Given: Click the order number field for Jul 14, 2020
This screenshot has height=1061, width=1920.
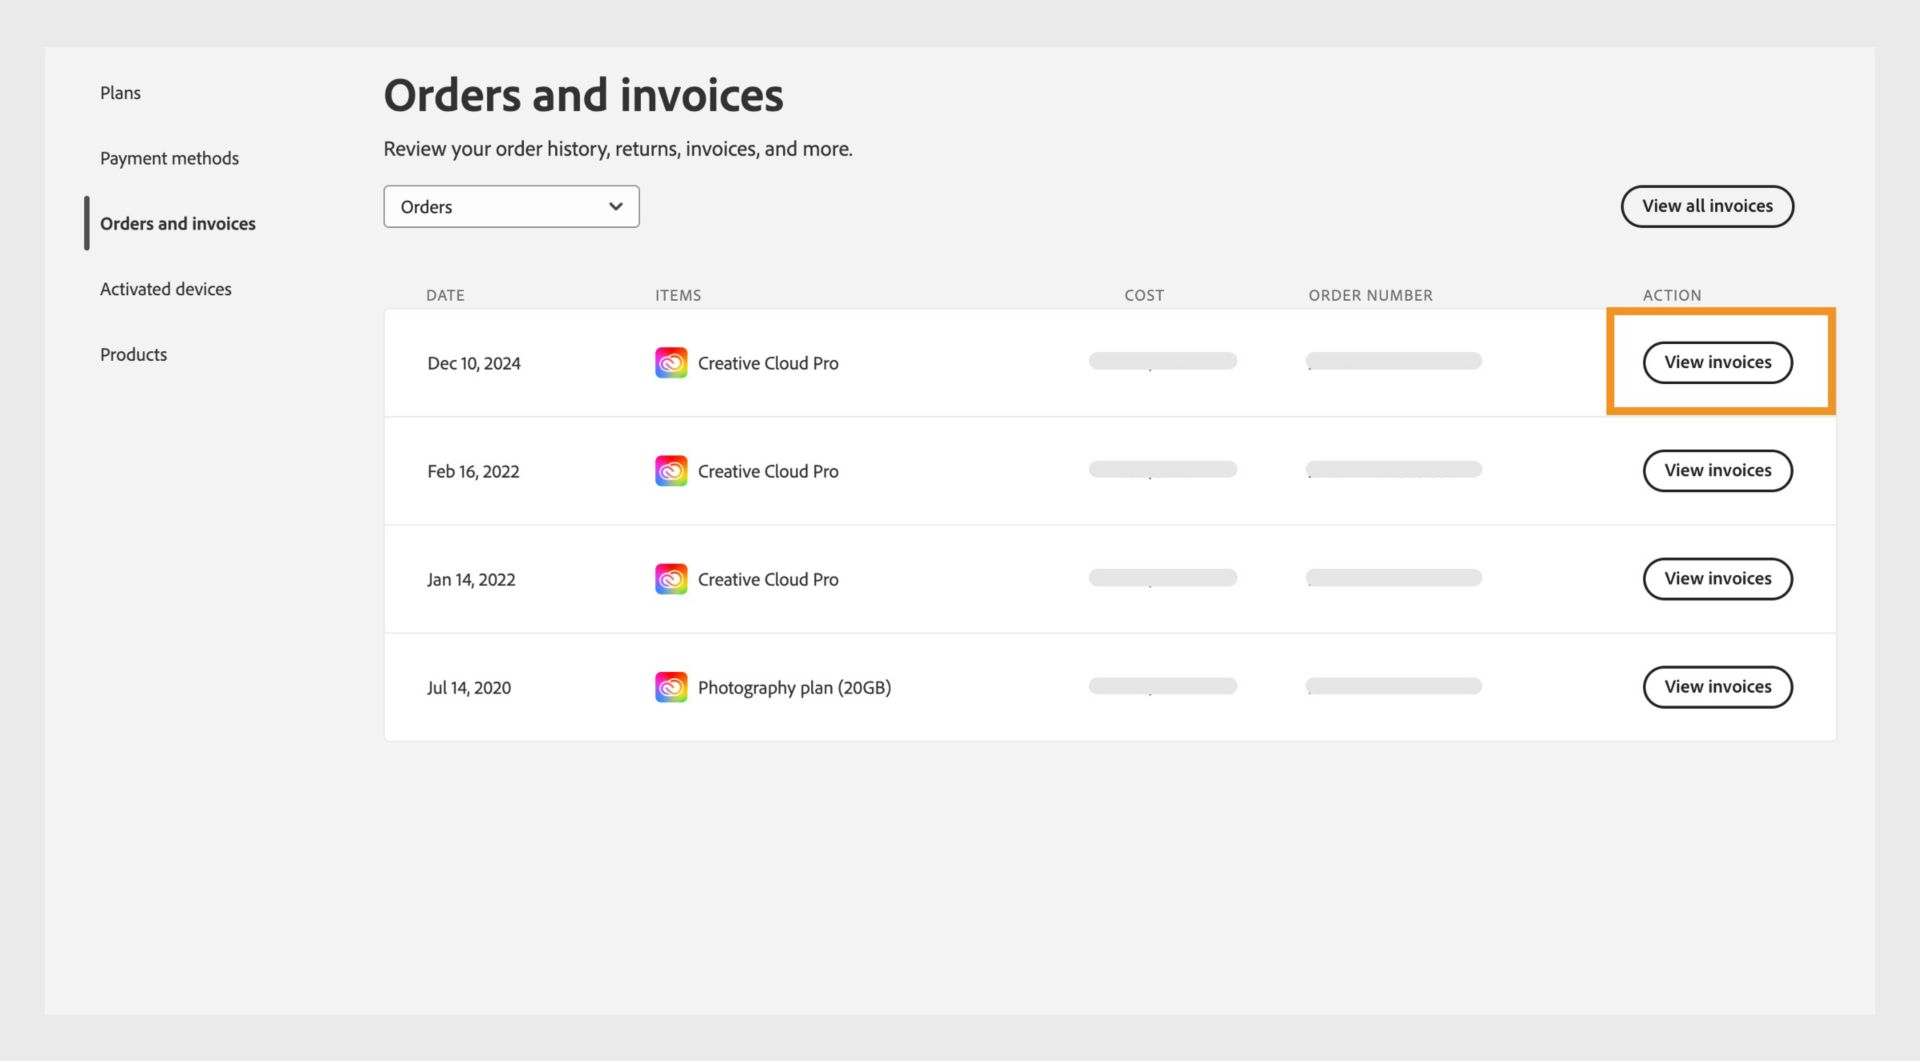Looking at the screenshot, I should (1393, 686).
